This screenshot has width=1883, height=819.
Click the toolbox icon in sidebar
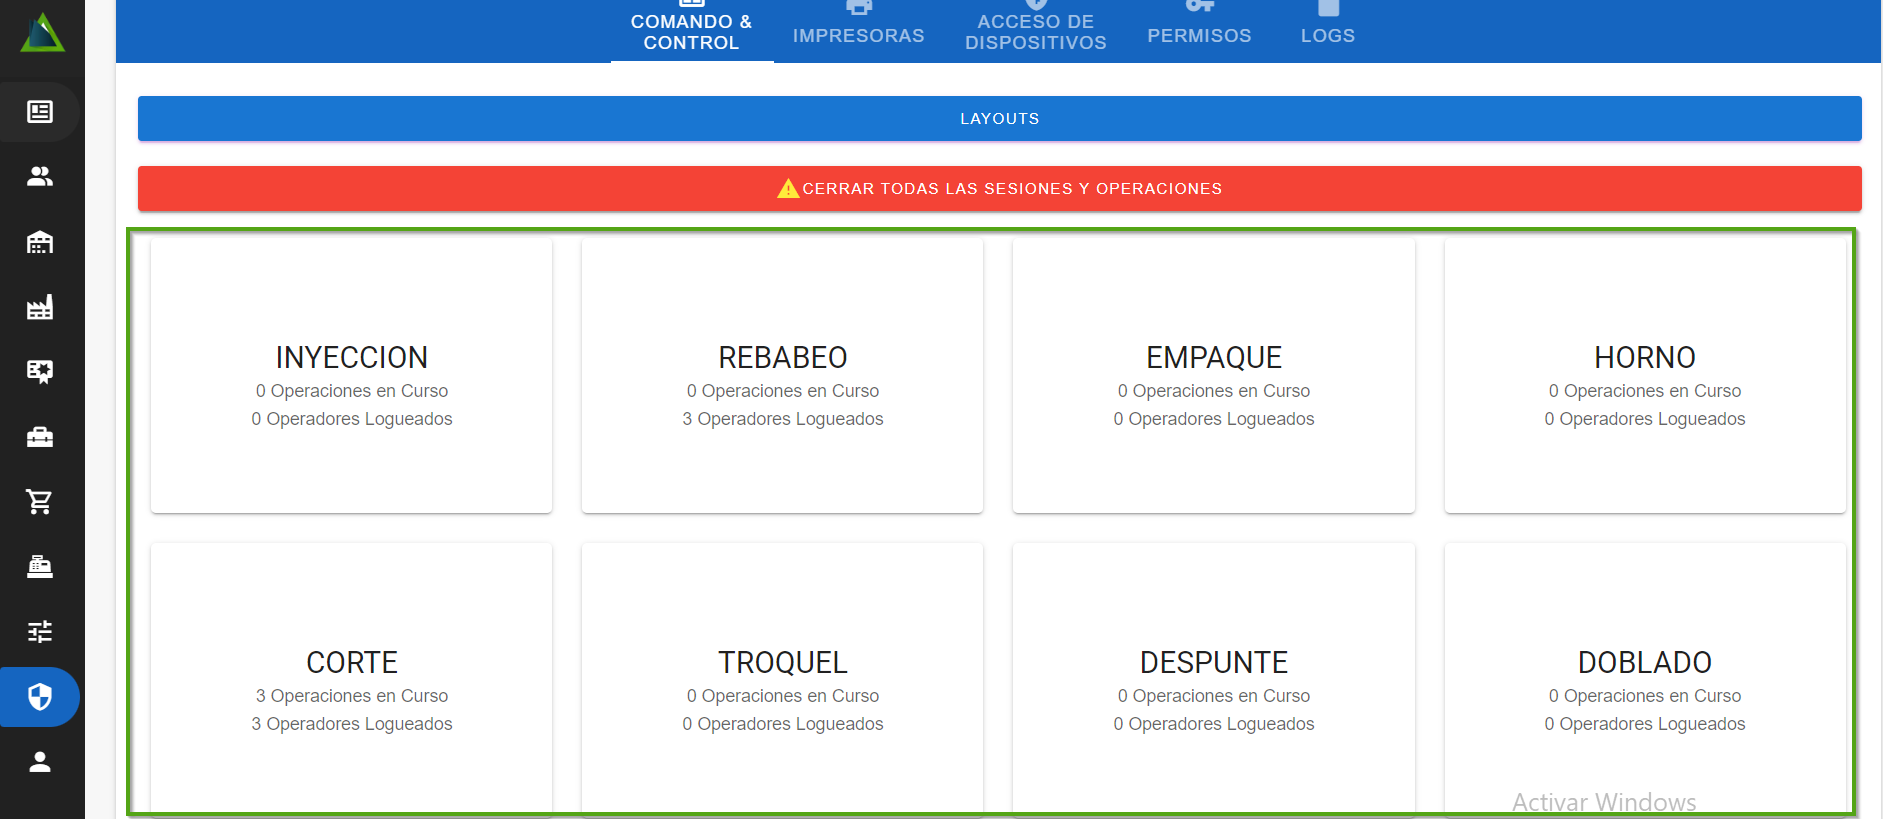(x=40, y=437)
